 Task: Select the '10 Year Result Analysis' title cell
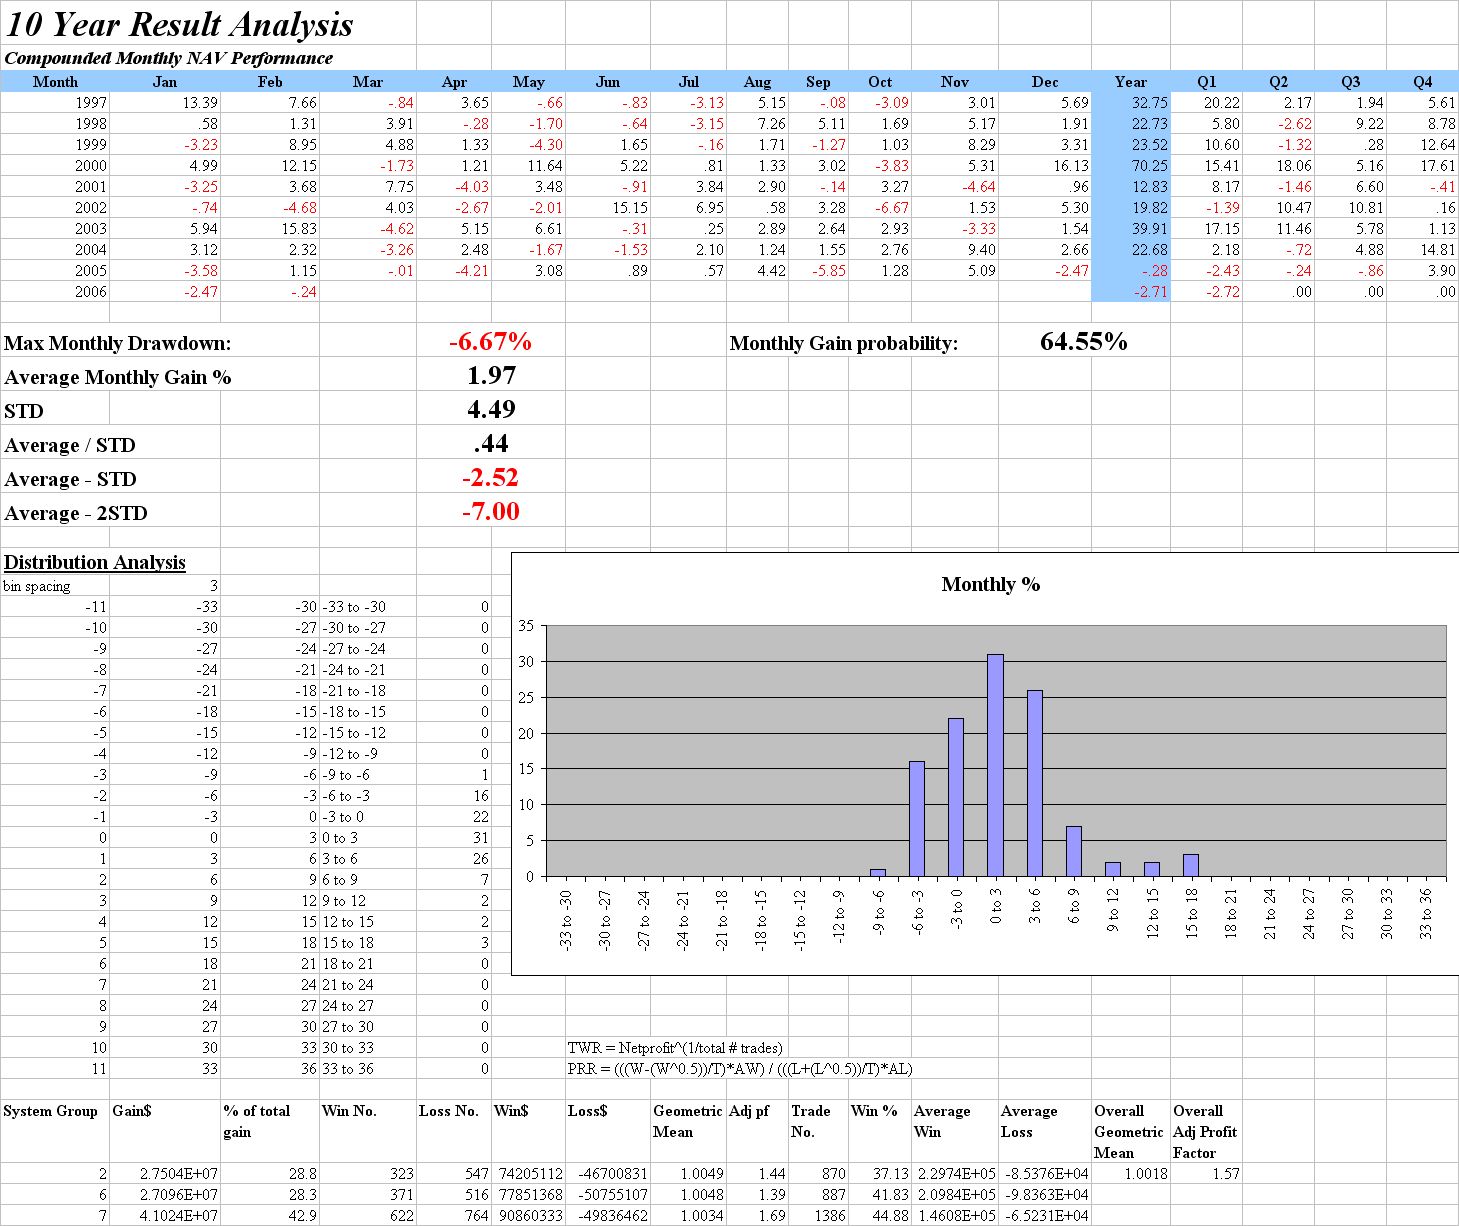coord(180,24)
